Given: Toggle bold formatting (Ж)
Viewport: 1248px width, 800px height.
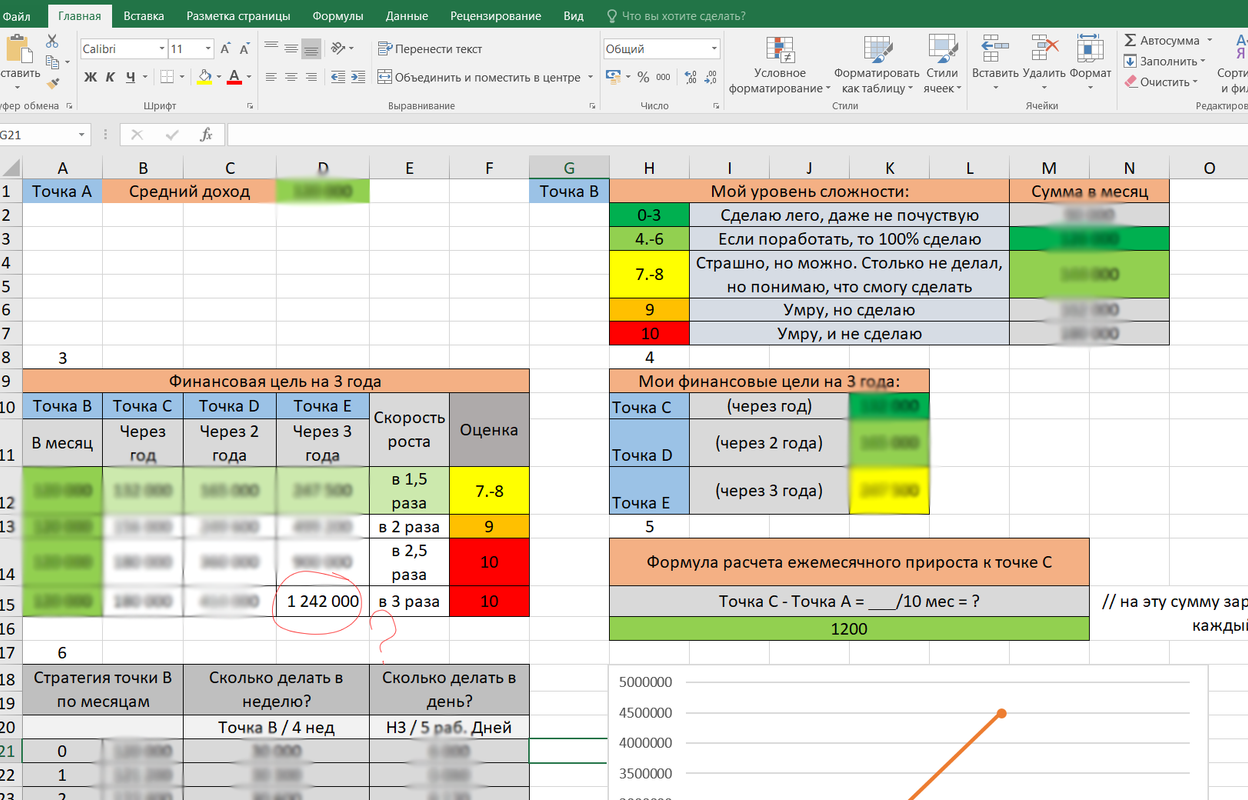Looking at the screenshot, I should click(x=90, y=77).
